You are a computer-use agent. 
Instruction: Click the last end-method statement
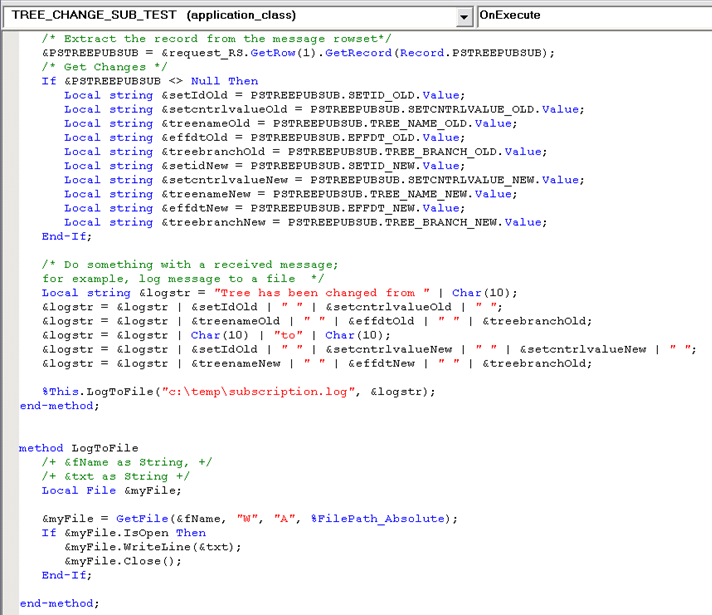pos(59,603)
